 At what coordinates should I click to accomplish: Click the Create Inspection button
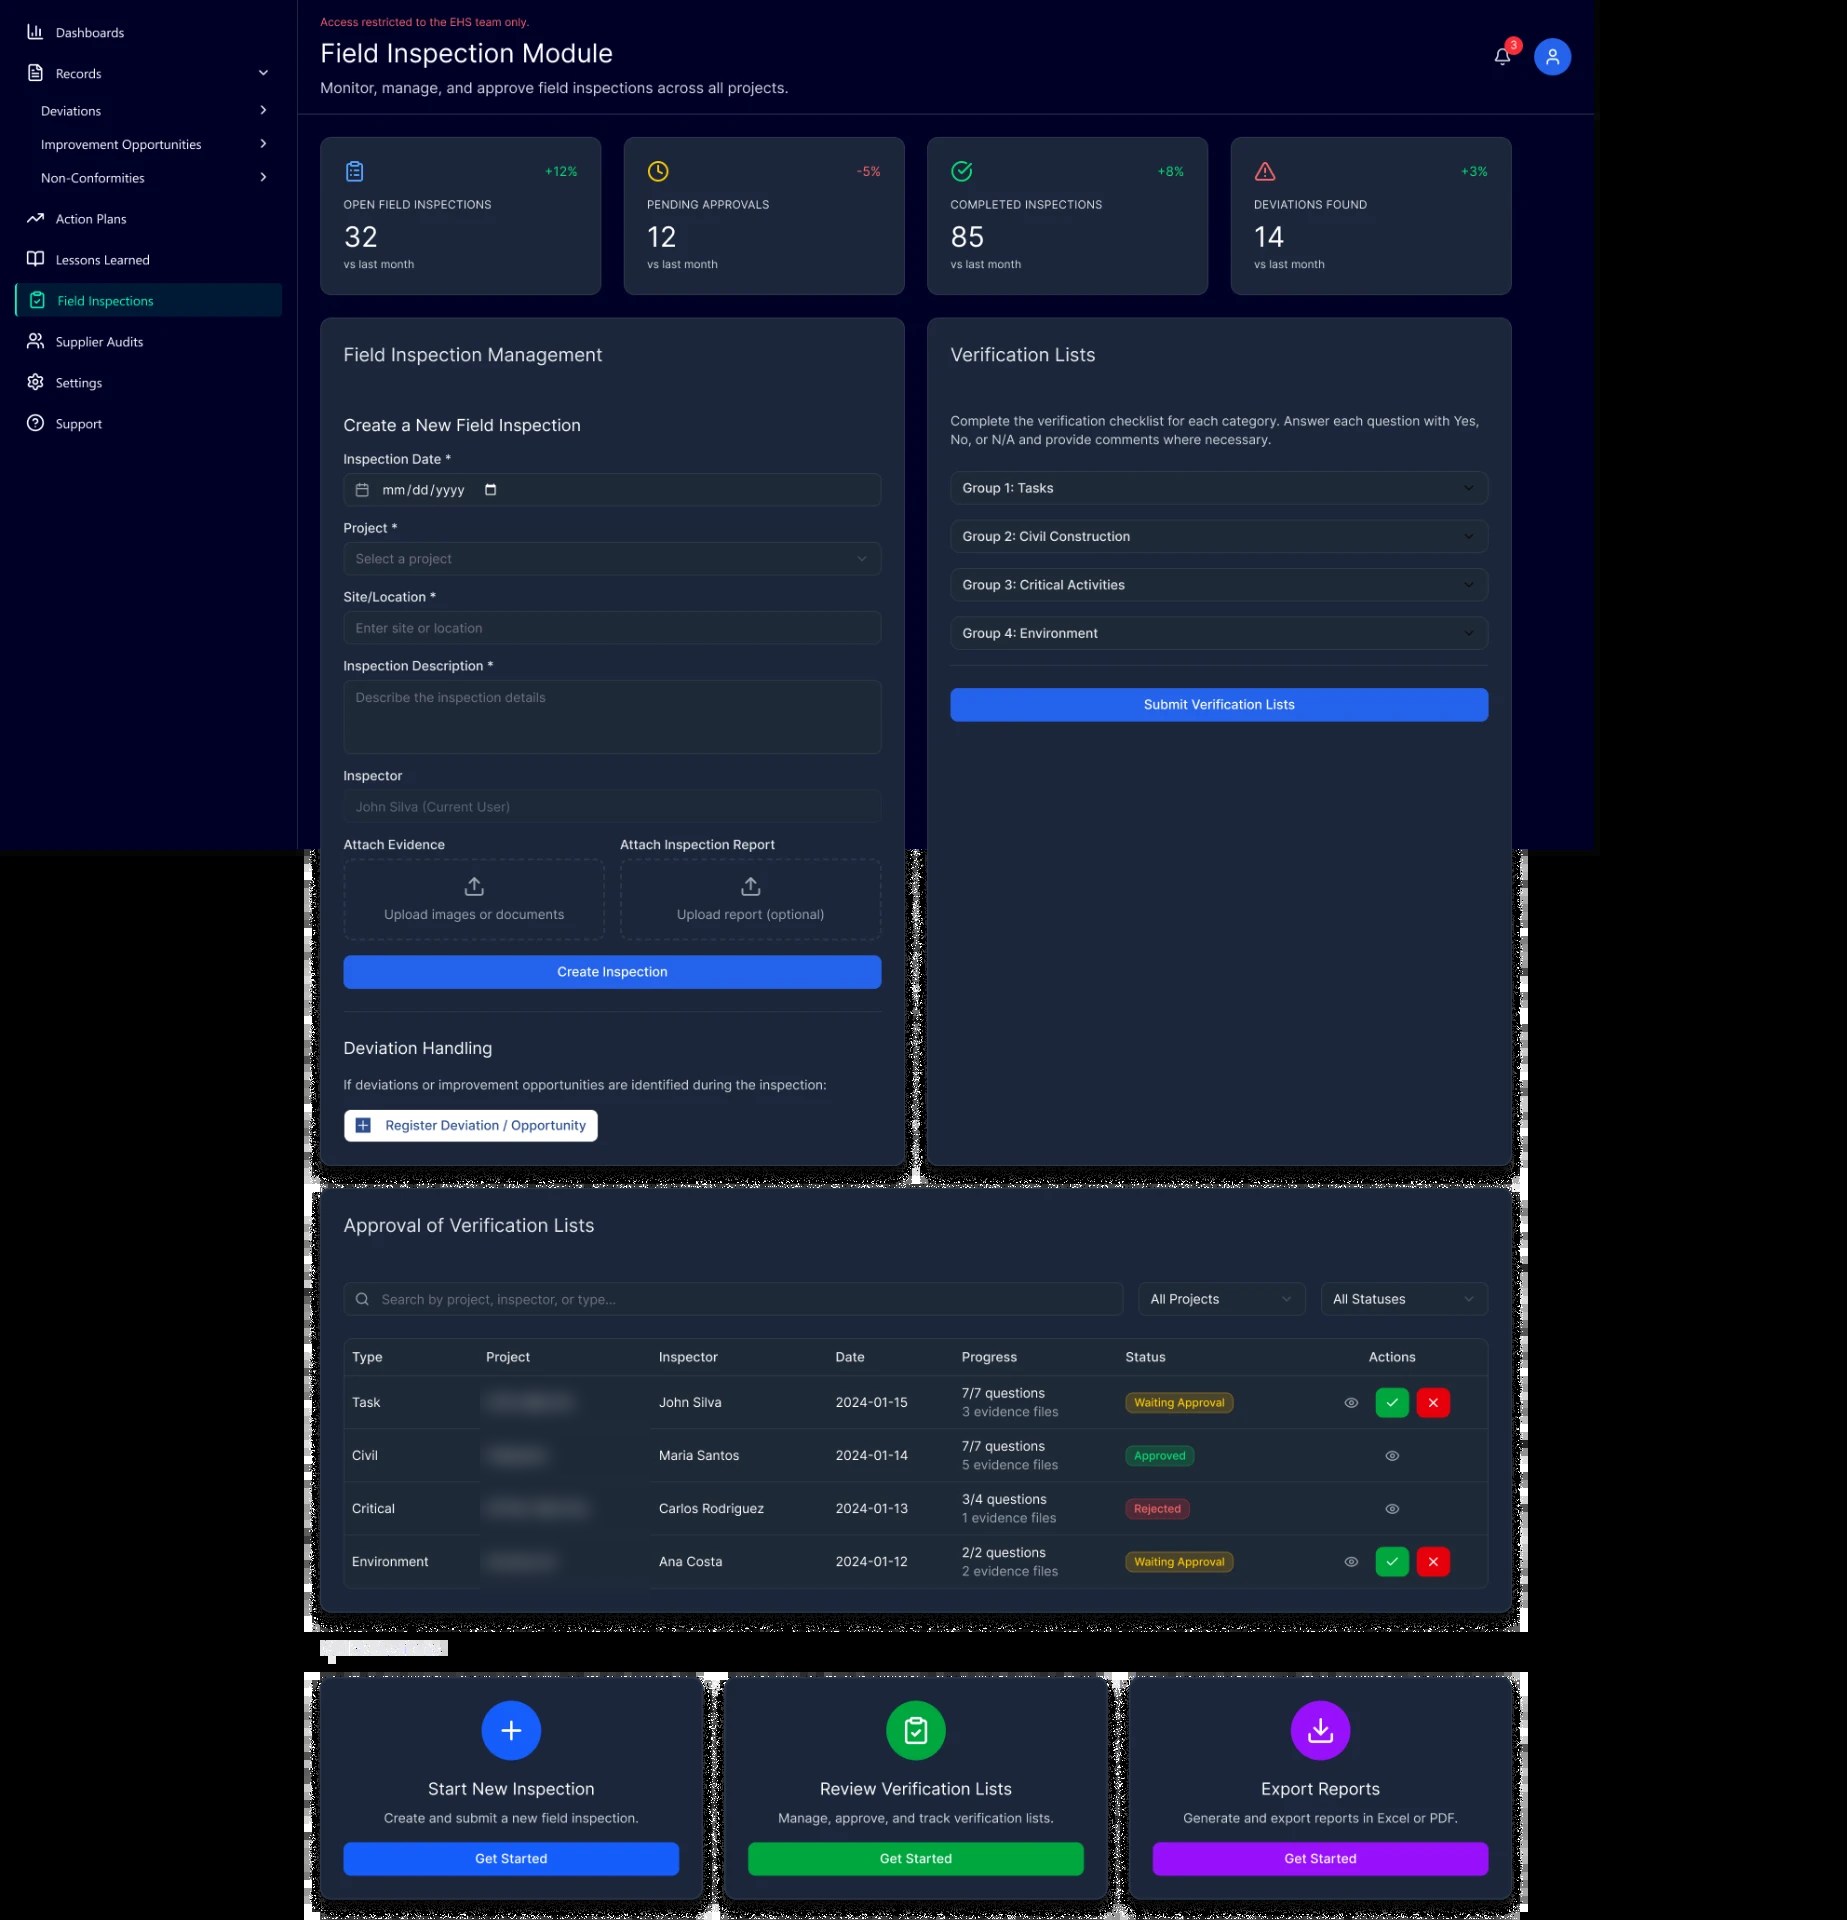612,972
